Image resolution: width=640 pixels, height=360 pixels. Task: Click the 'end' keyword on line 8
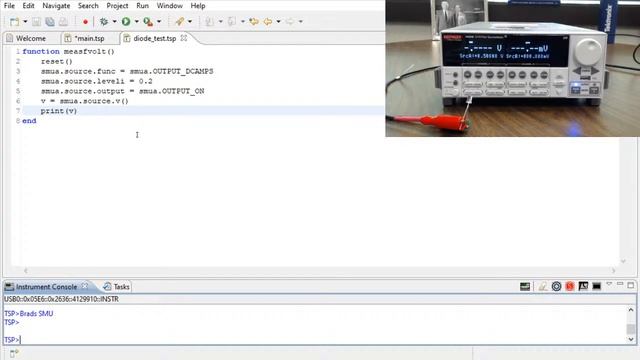pyautogui.click(x=29, y=121)
